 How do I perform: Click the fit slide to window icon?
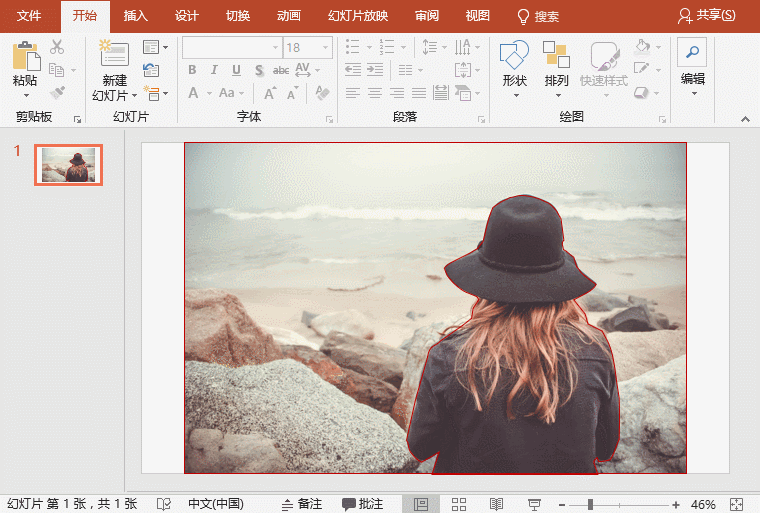coord(737,504)
